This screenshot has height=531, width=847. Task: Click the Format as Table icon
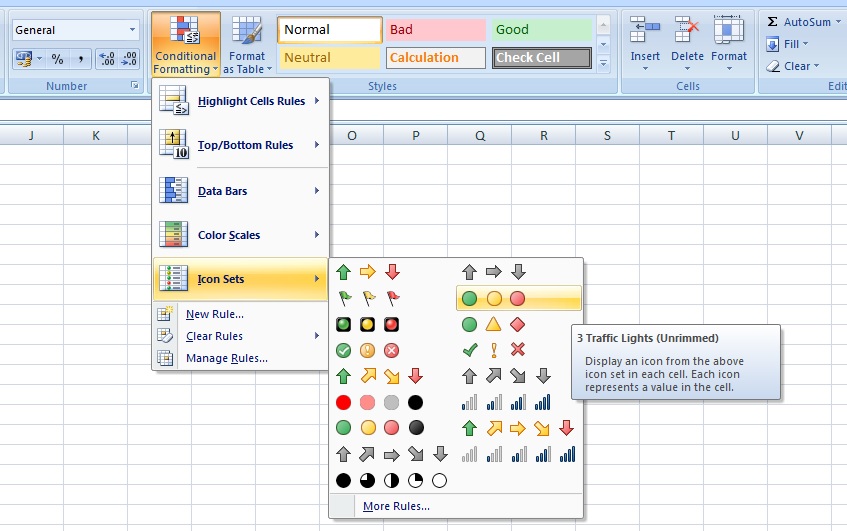[x=244, y=45]
